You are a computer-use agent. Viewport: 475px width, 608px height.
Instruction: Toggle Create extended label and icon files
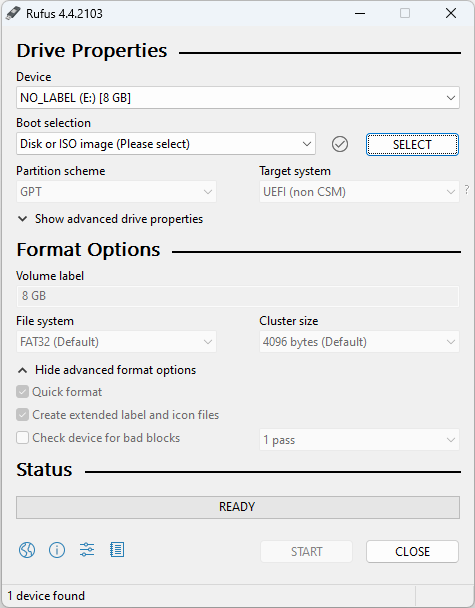coord(22,415)
